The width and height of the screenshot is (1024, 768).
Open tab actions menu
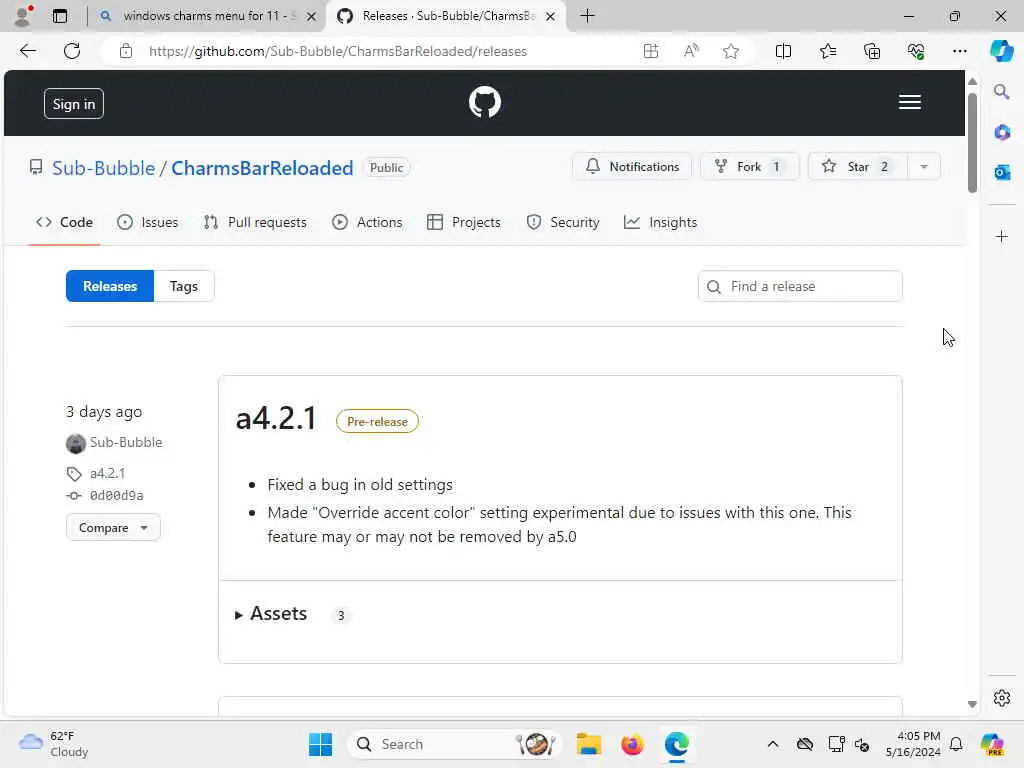coord(60,16)
